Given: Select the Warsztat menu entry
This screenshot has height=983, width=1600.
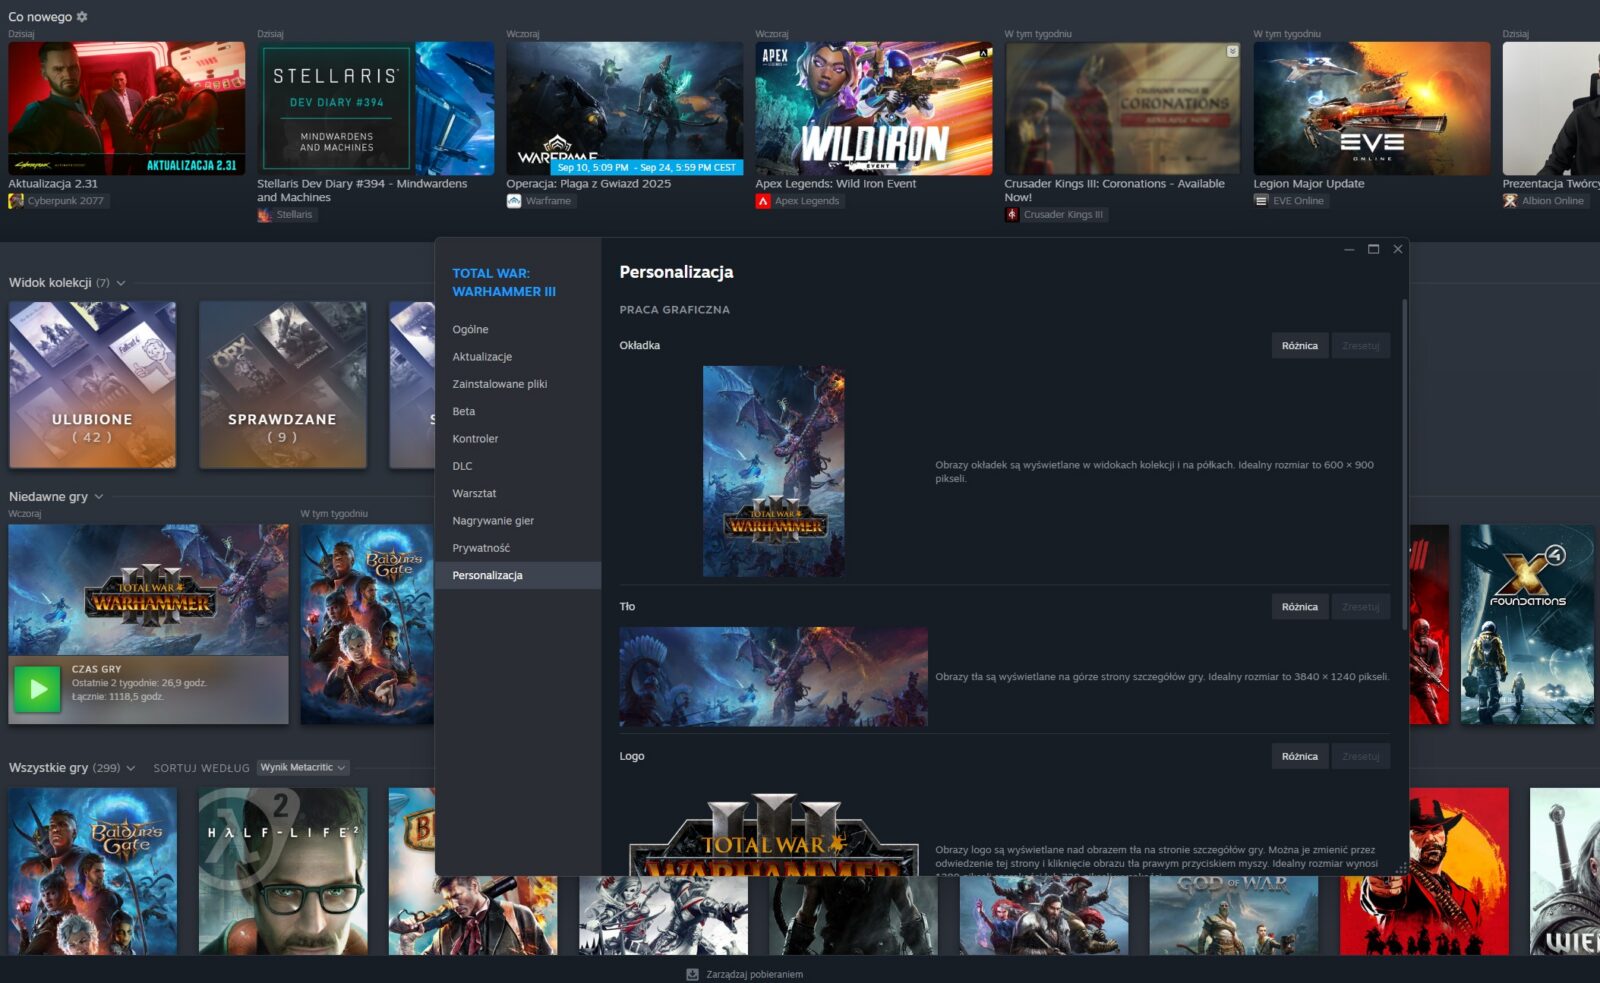Looking at the screenshot, I should pyautogui.click(x=474, y=494).
